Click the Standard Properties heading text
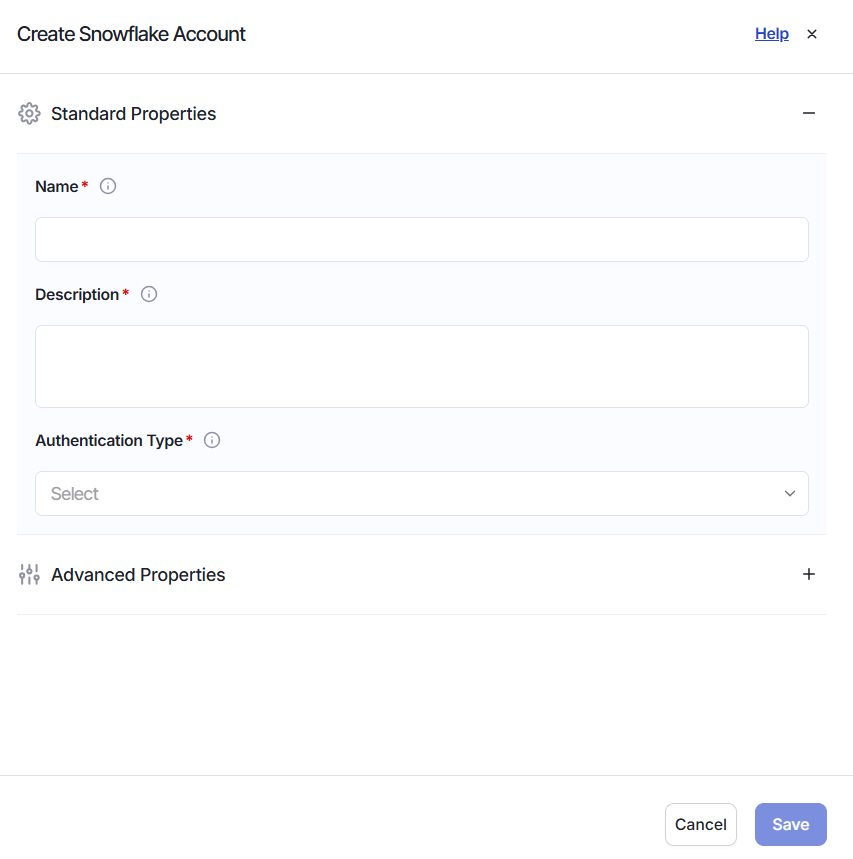Screen dimensions: 853x859 (x=134, y=114)
